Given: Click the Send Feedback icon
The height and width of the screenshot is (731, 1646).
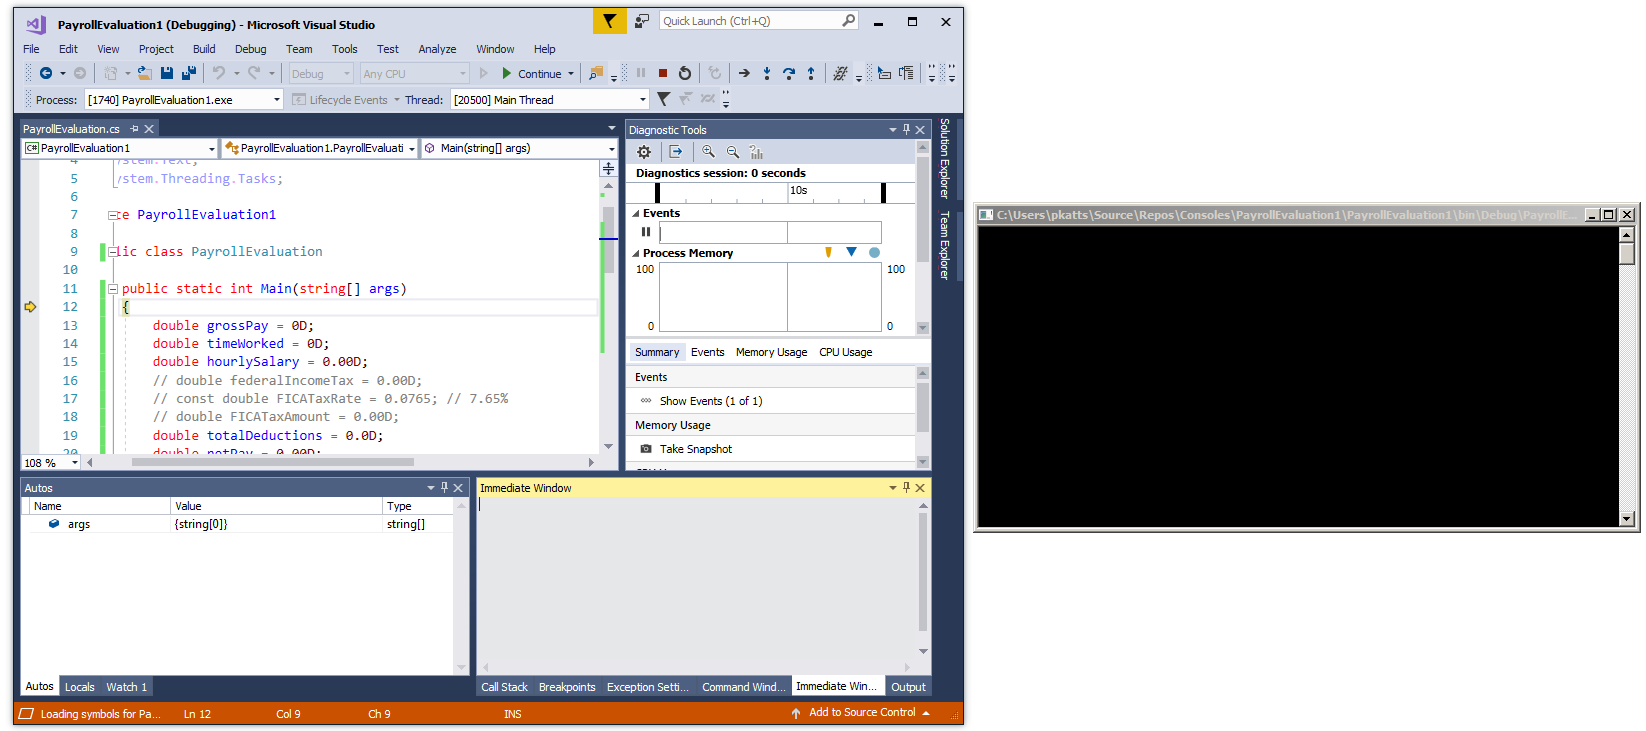Looking at the screenshot, I should [642, 21].
